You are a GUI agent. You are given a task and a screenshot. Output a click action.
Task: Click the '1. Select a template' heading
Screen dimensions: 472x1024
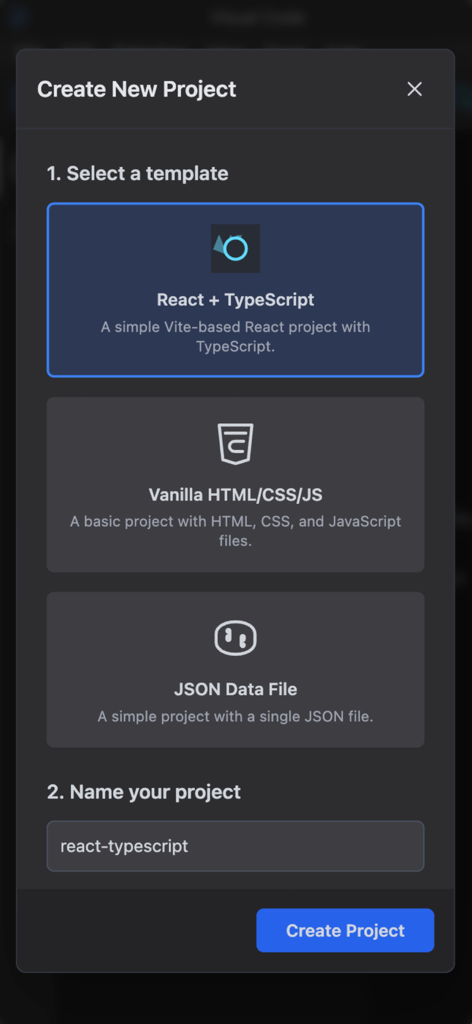coord(138,173)
